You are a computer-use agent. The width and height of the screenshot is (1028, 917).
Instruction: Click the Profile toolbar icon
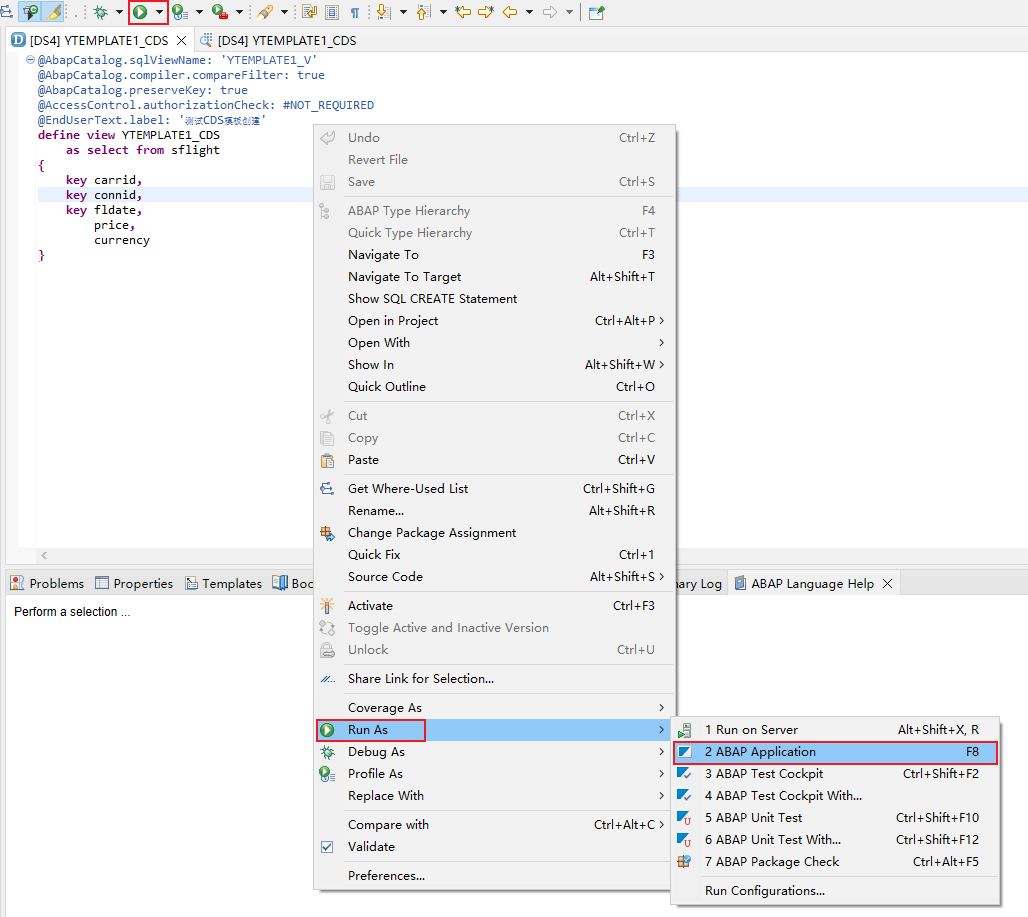point(181,12)
